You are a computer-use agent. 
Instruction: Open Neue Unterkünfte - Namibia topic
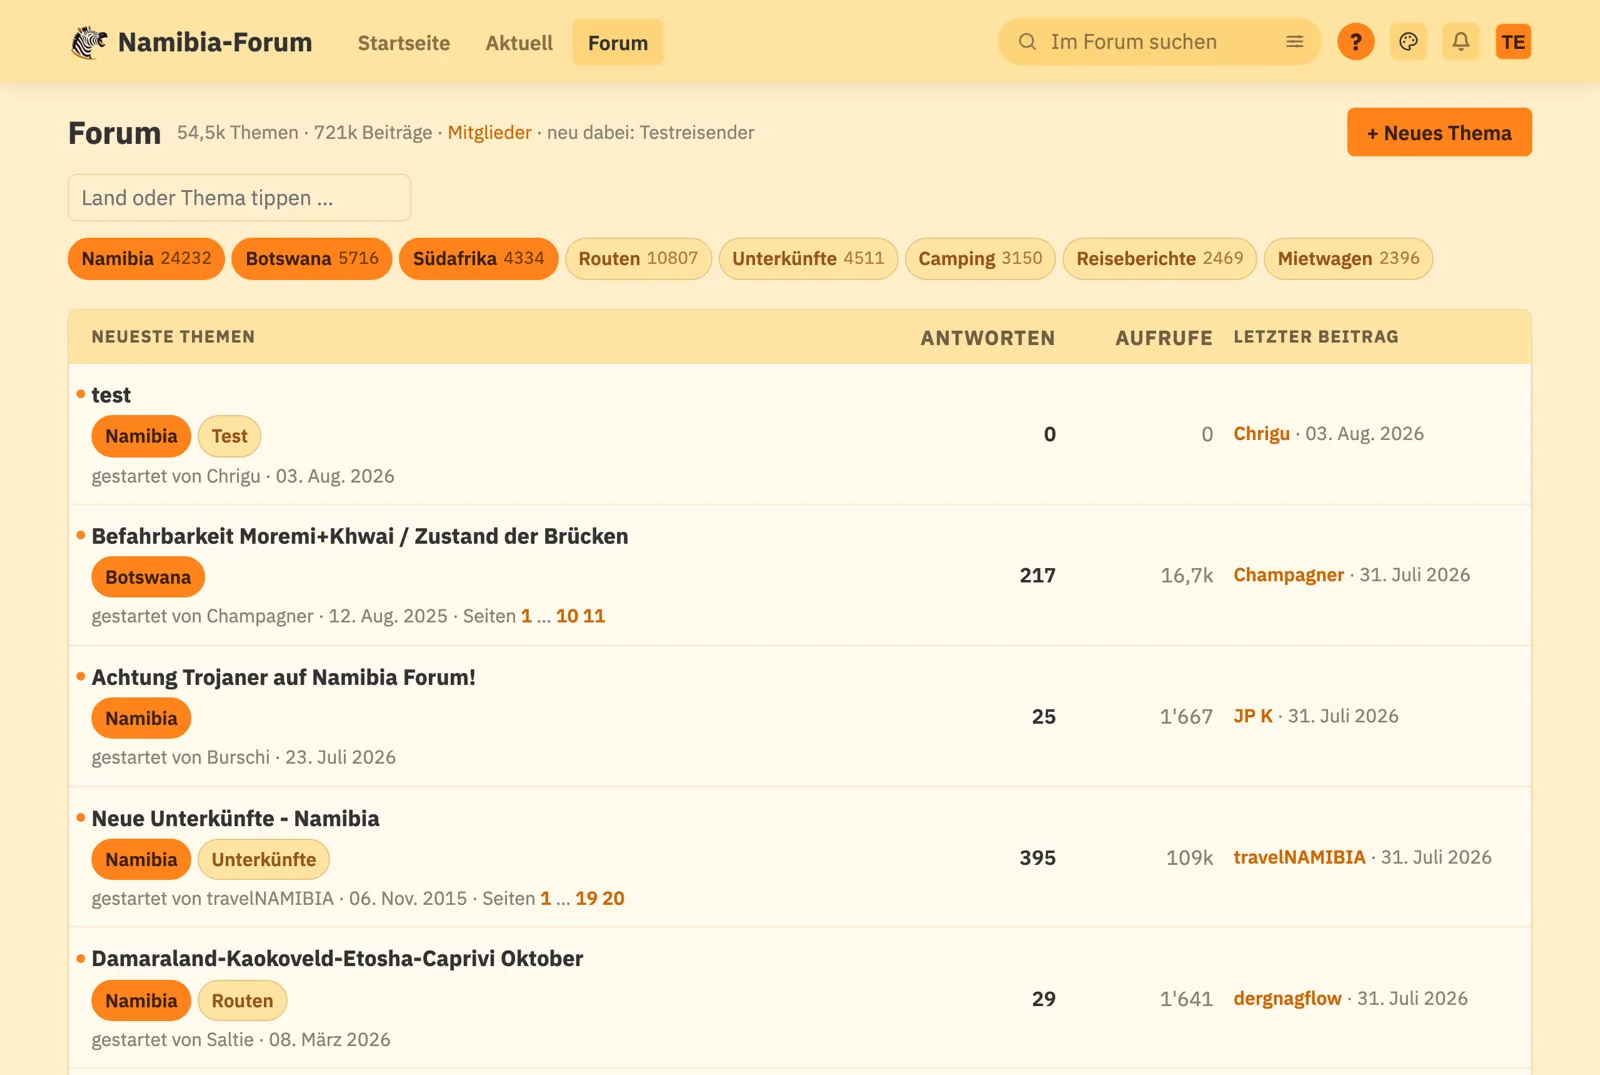pyautogui.click(x=235, y=818)
